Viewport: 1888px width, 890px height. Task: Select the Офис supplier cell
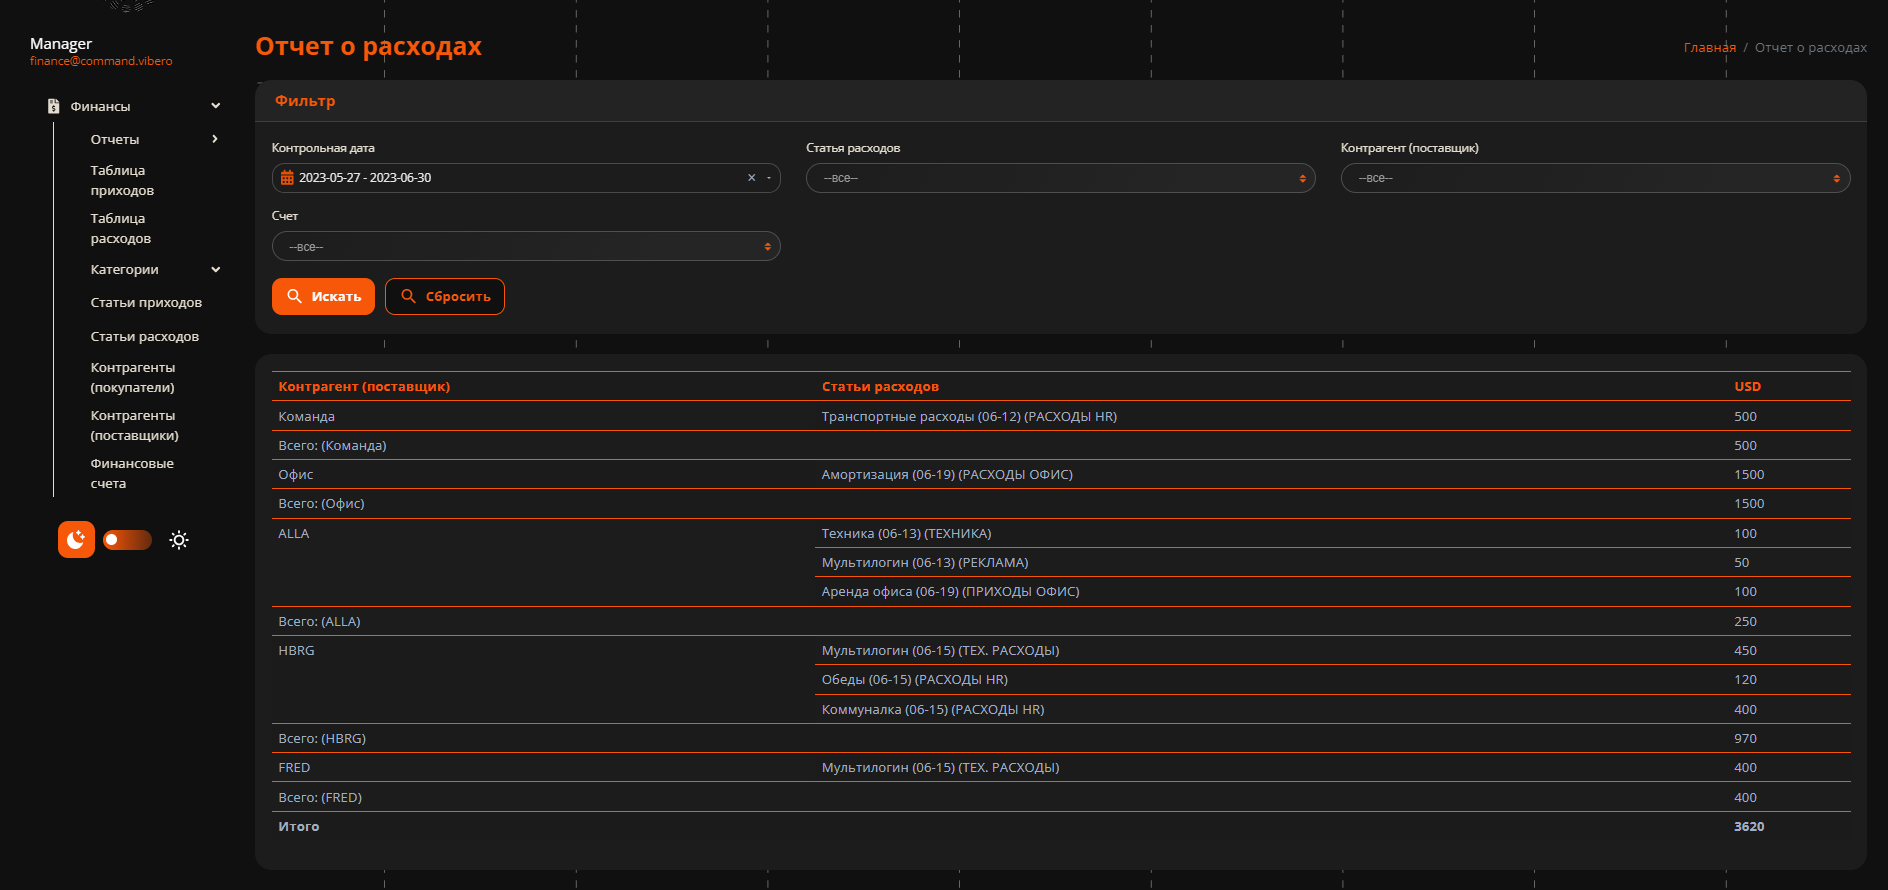click(x=296, y=474)
